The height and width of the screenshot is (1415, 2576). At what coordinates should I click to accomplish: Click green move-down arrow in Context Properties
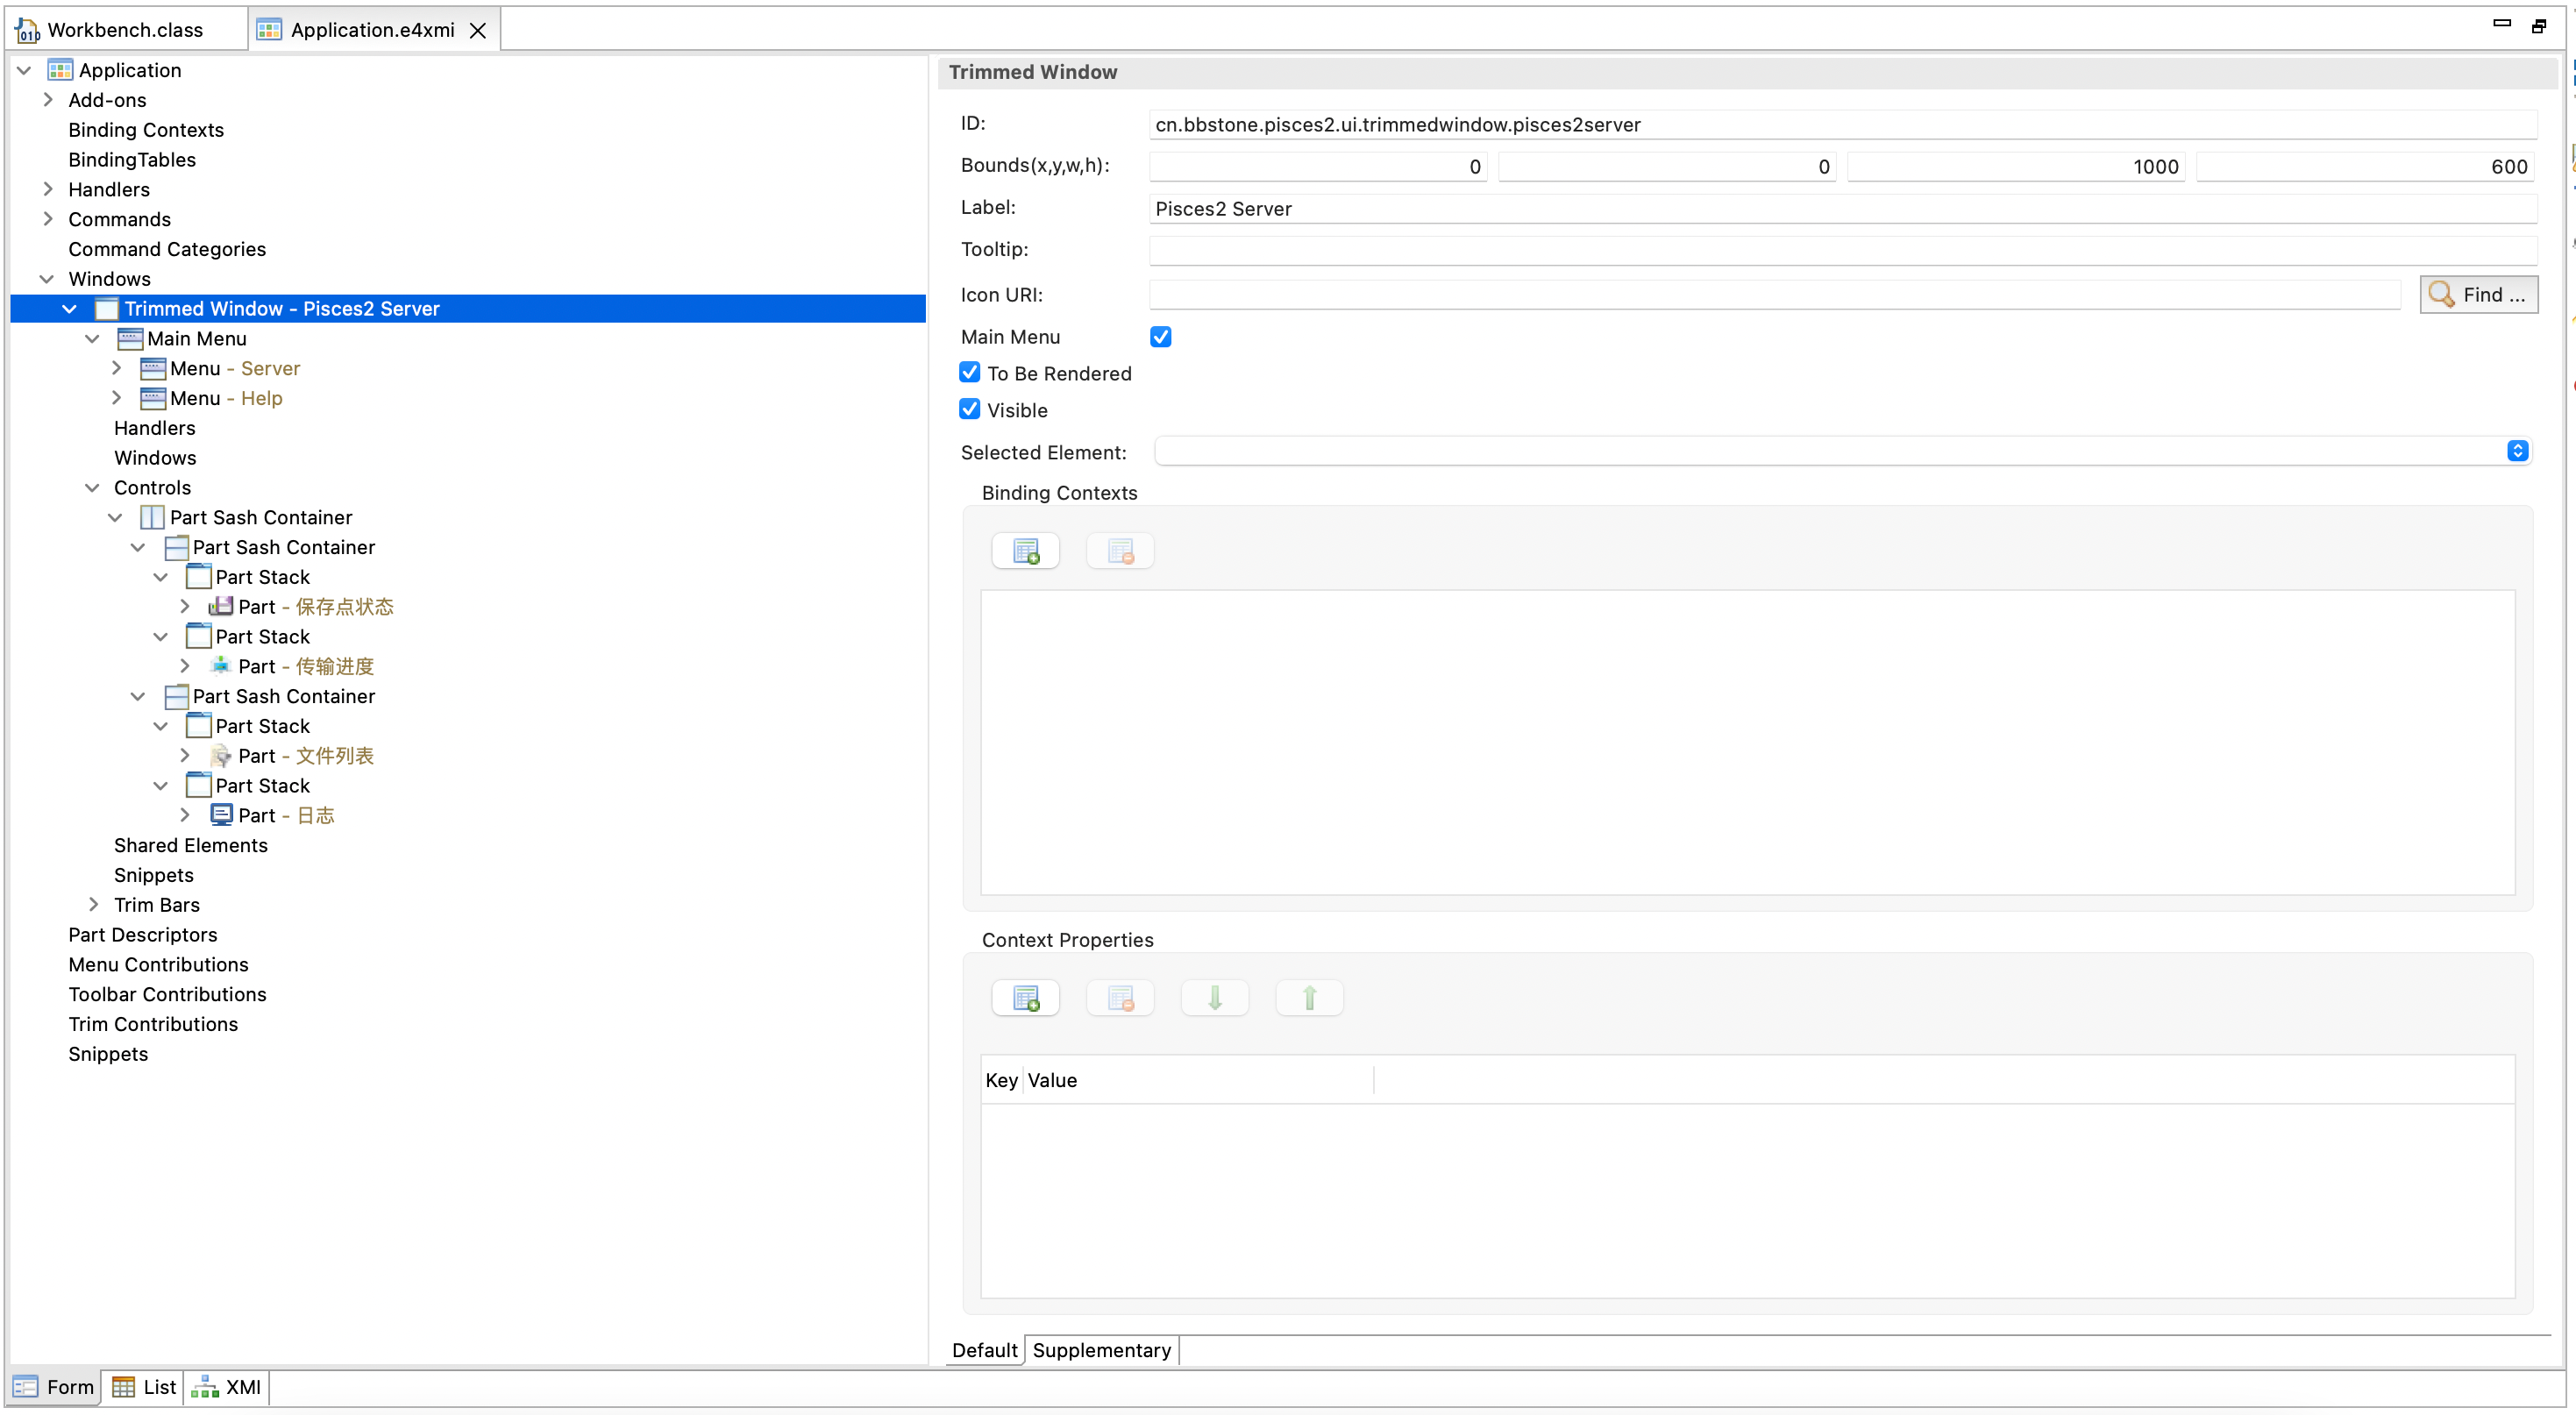(x=1214, y=998)
